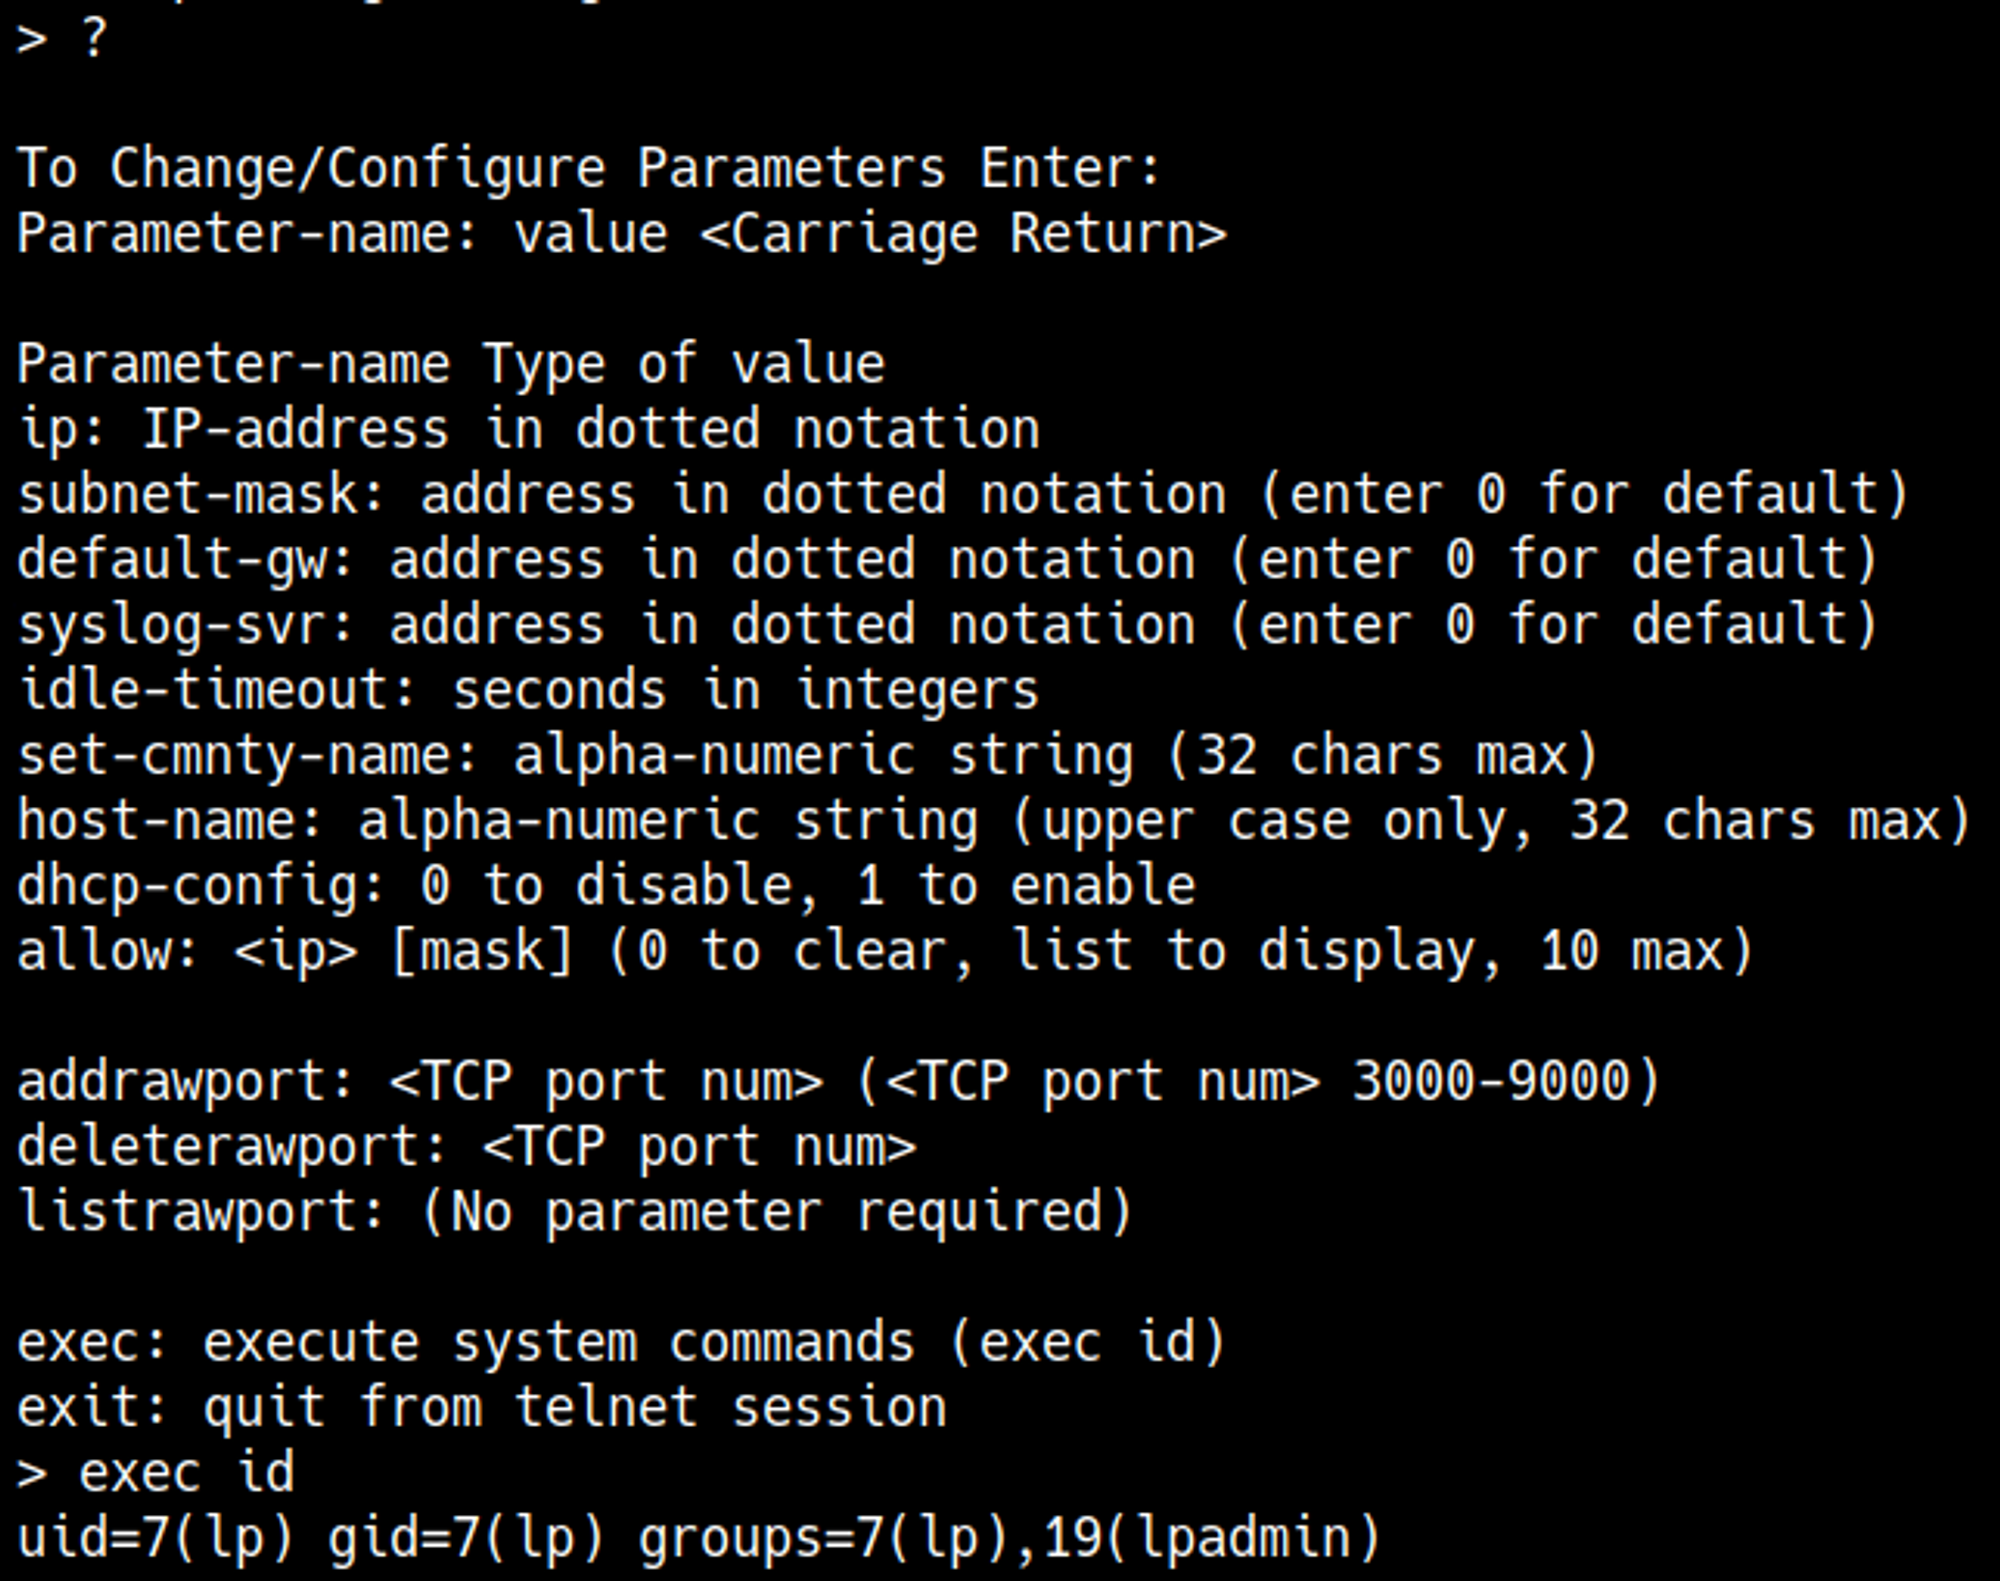Click the 'exec: execute system commands' line

click(x=620, y=1342)
